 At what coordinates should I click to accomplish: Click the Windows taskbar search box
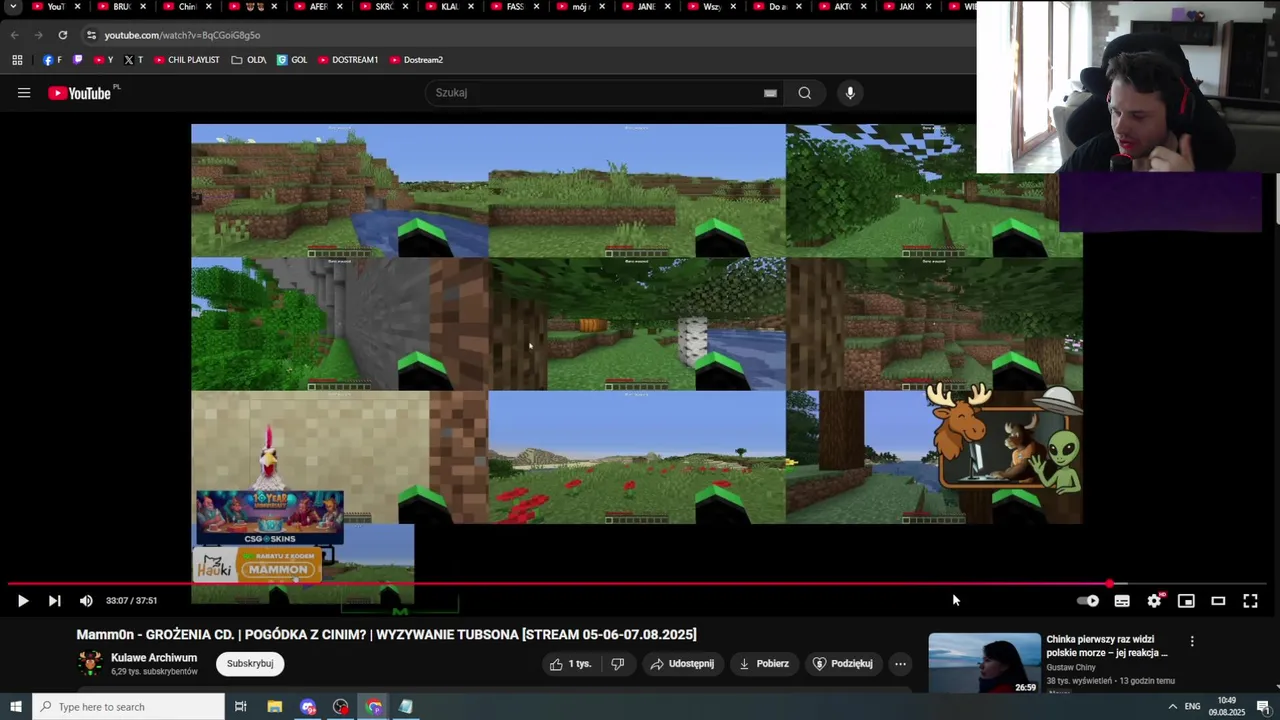[128, 707]
